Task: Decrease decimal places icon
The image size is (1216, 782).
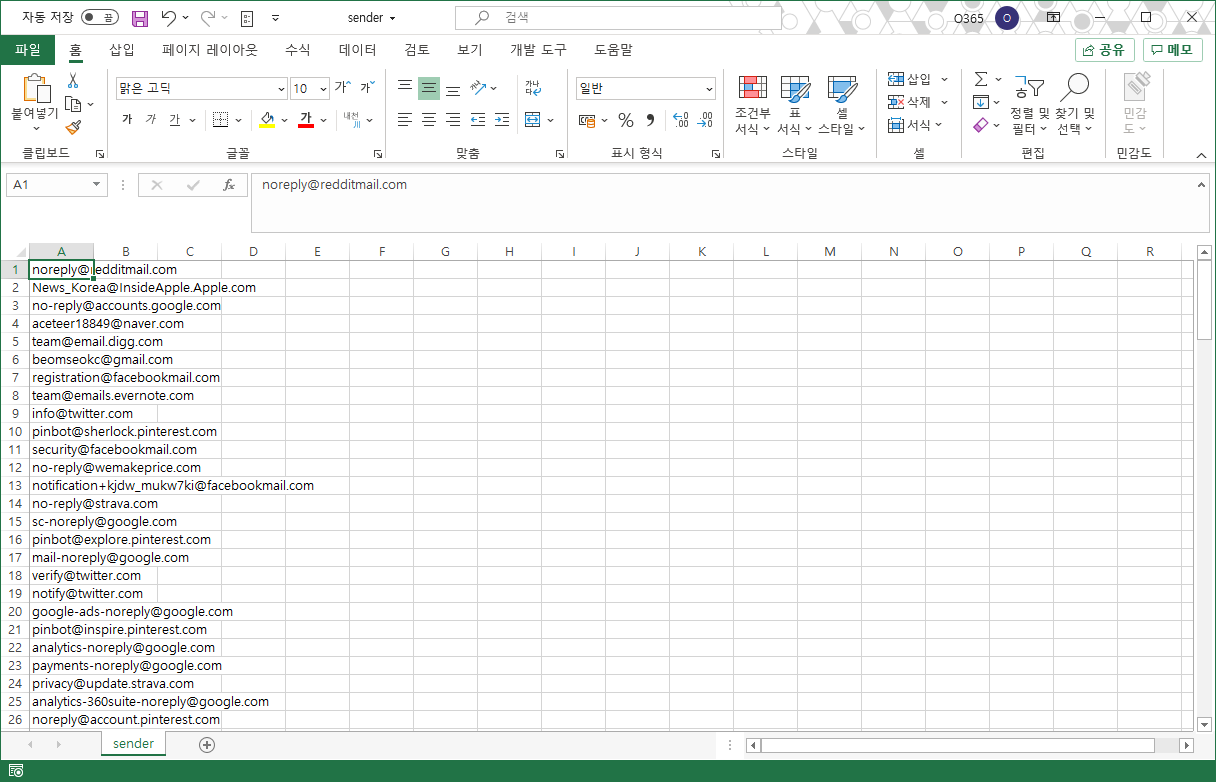Action: (x=706, y=120)
